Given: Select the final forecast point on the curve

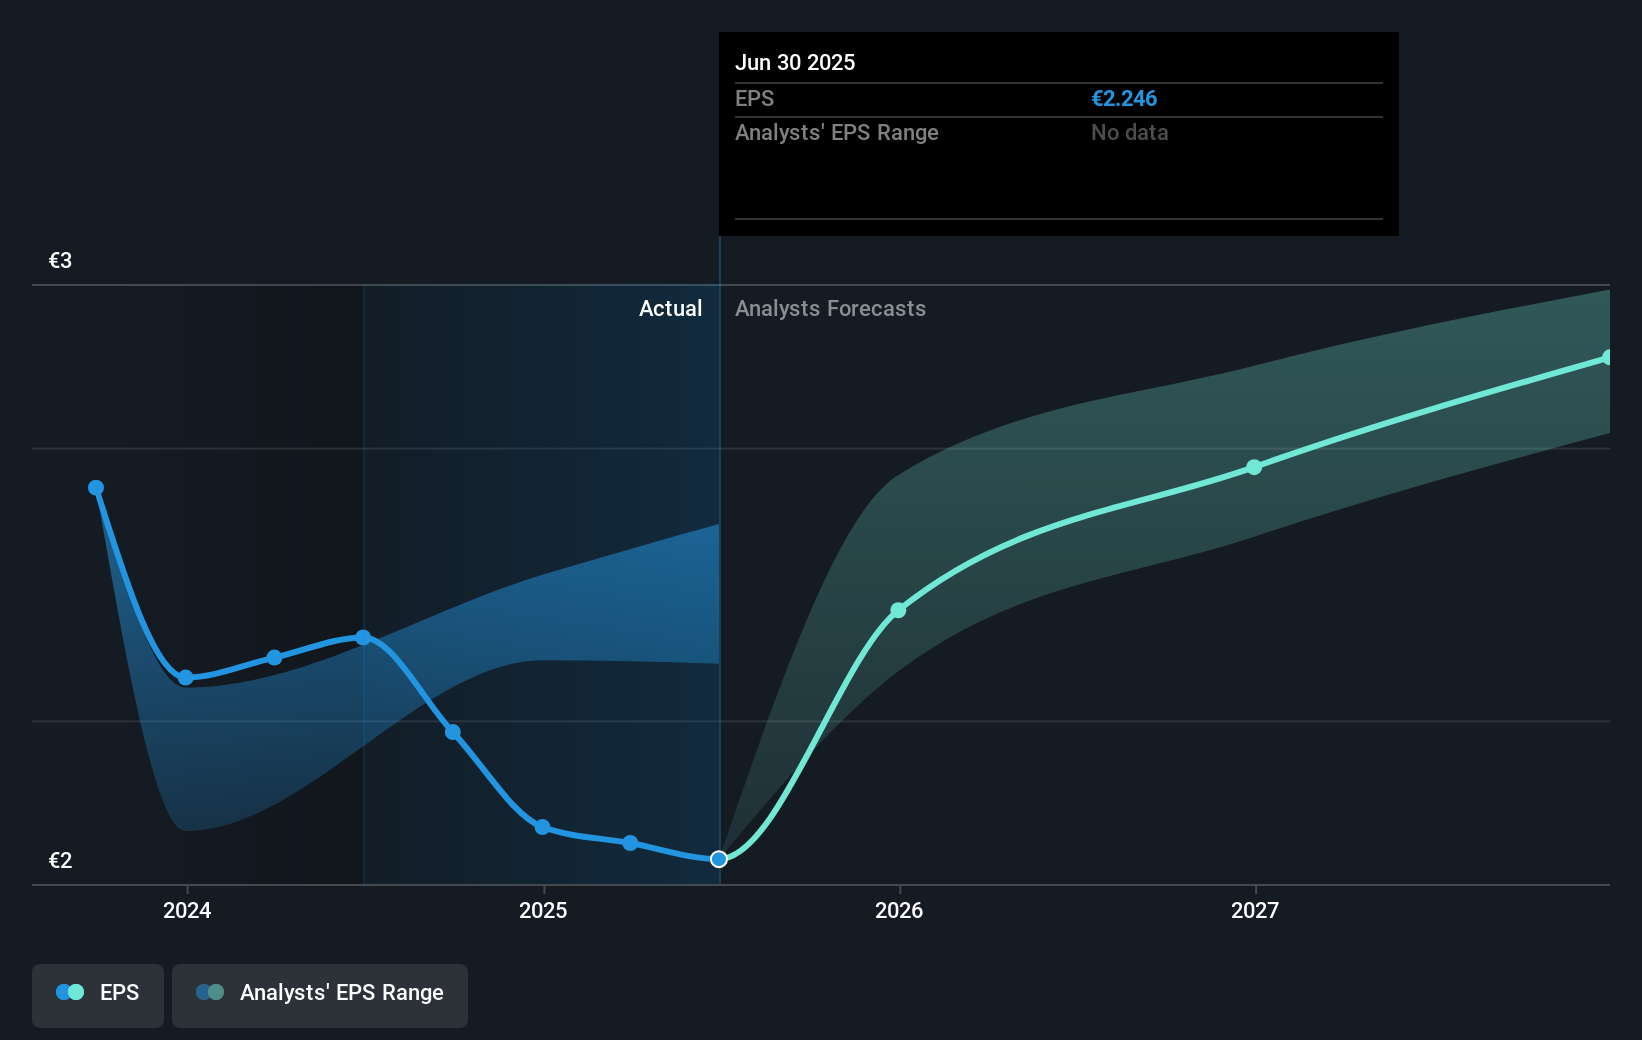Looking at the screenshot, I should pyautogui.click(x=1608, y=357).
